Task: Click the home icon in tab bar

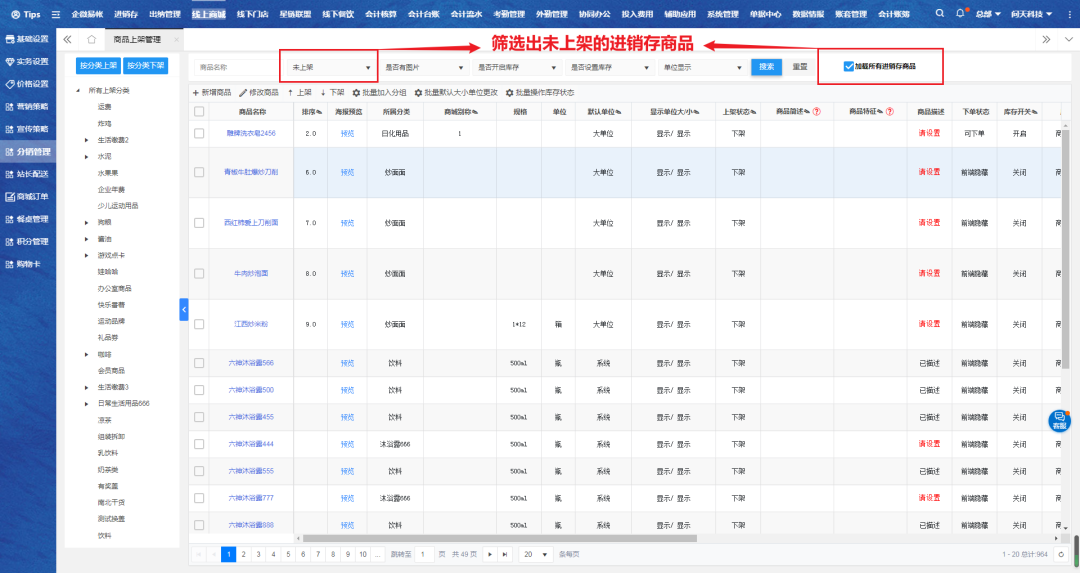Action: click(91, 39)
